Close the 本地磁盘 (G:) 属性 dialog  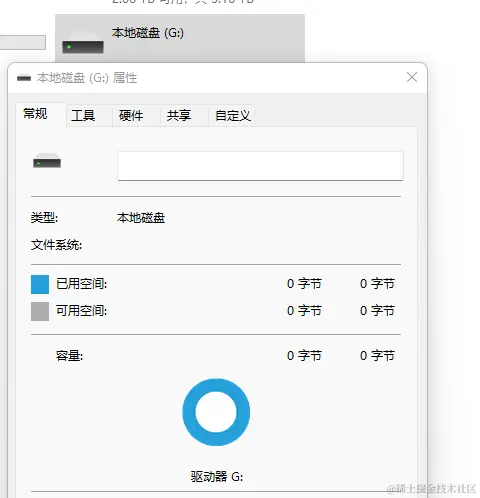[412, 77]
